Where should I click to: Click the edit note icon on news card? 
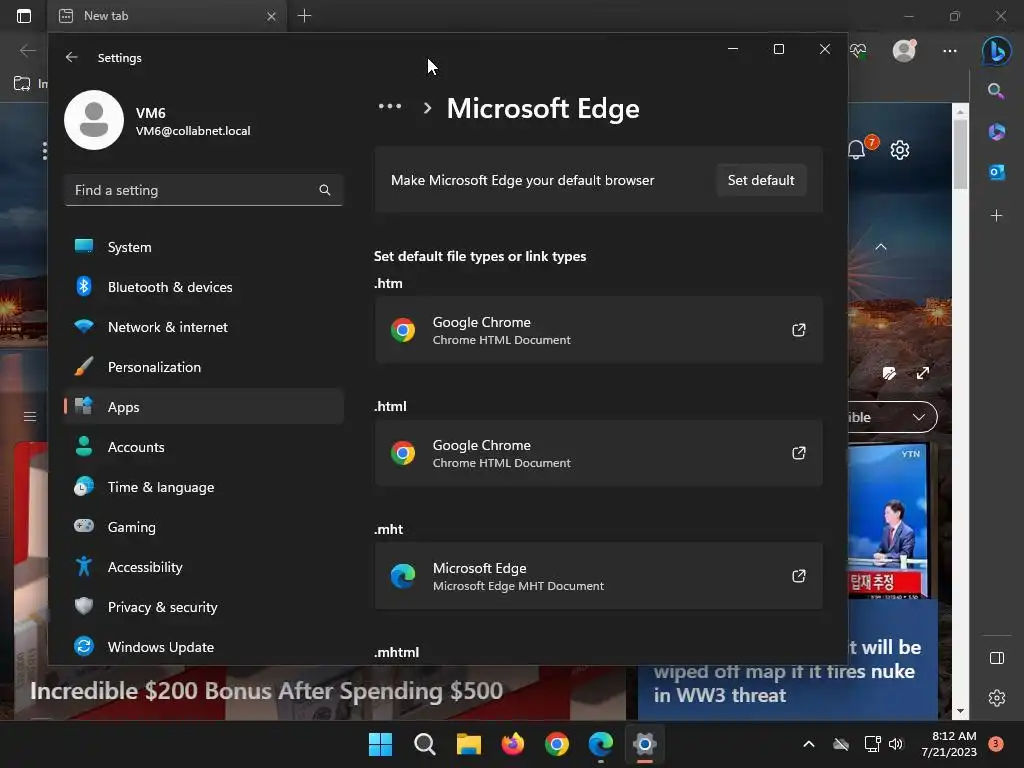[x=889, y=373]
